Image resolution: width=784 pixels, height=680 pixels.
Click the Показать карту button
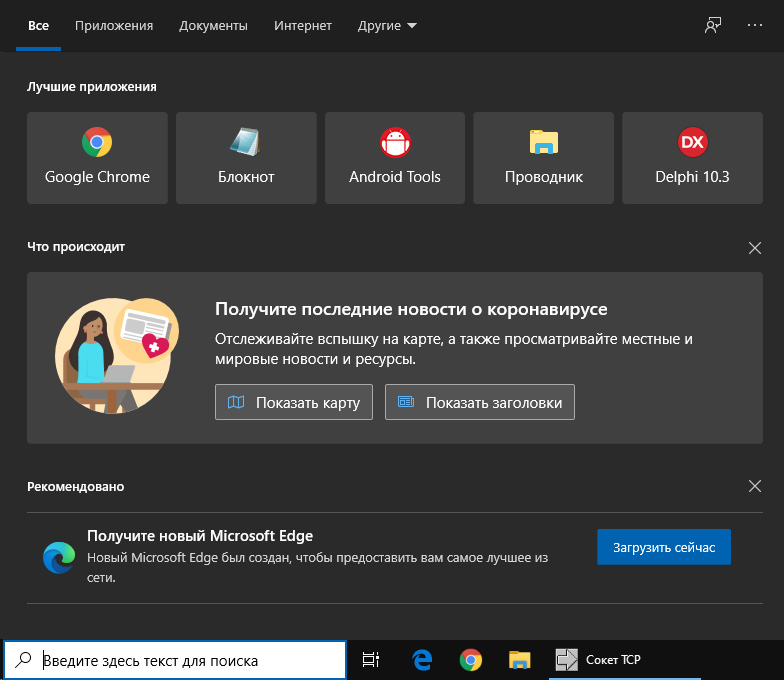click(x=294, y=402)
